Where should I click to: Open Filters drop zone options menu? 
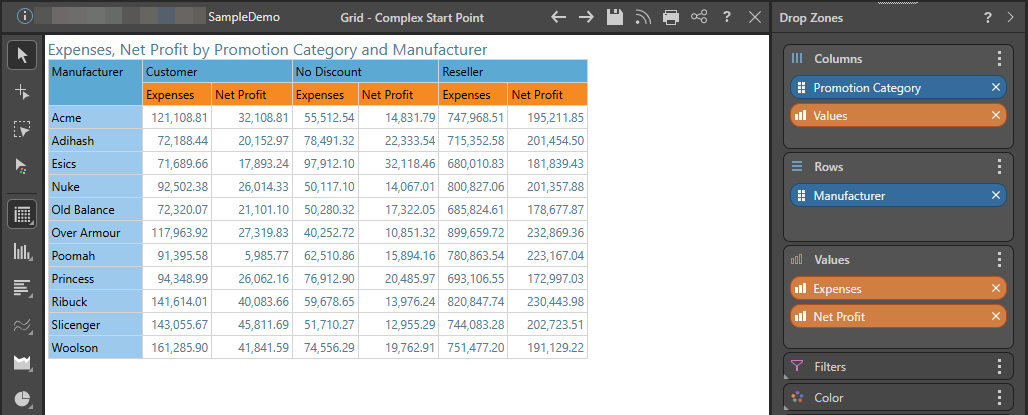click(999, 367)
